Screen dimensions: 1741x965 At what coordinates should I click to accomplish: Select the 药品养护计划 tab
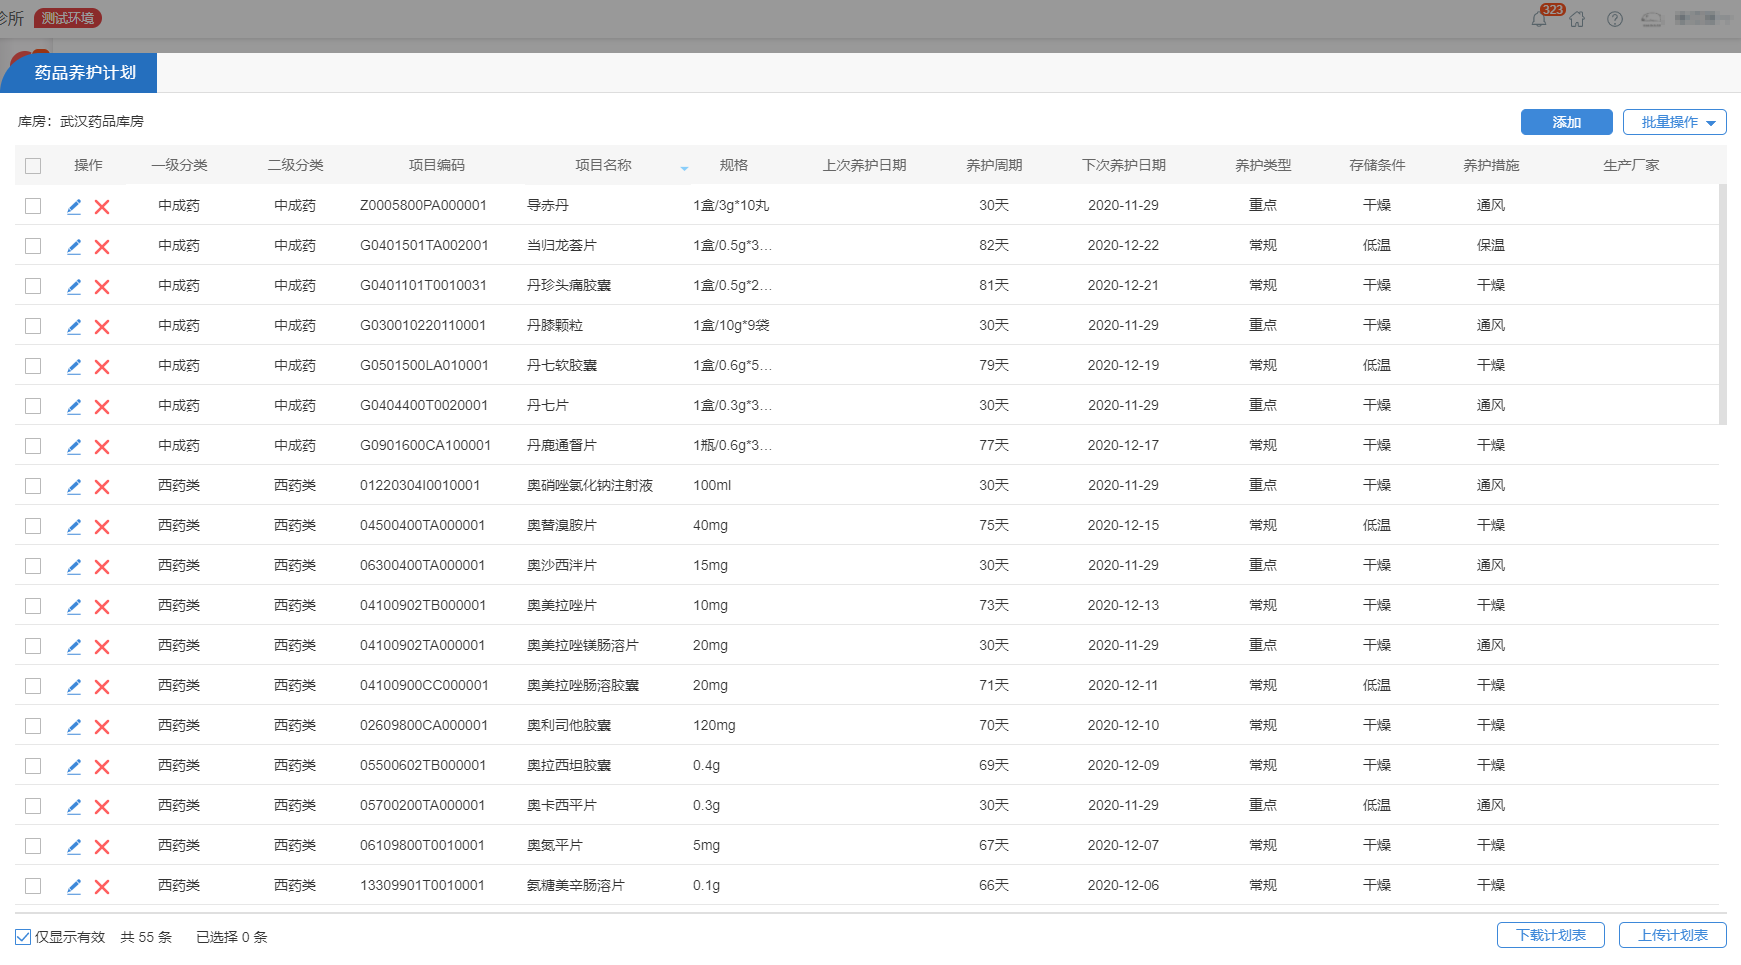coord(85,73)
